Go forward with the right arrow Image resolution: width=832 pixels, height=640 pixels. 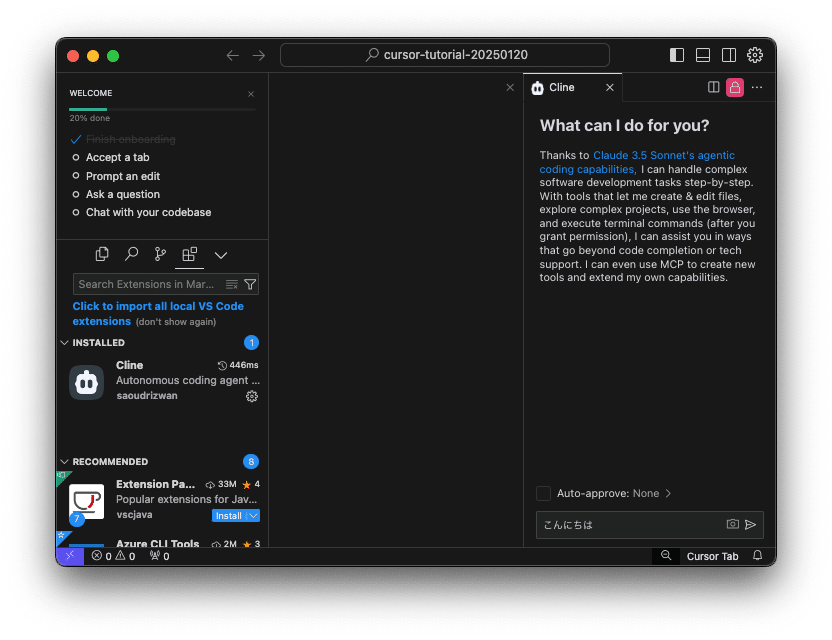(x=259, y=55)
